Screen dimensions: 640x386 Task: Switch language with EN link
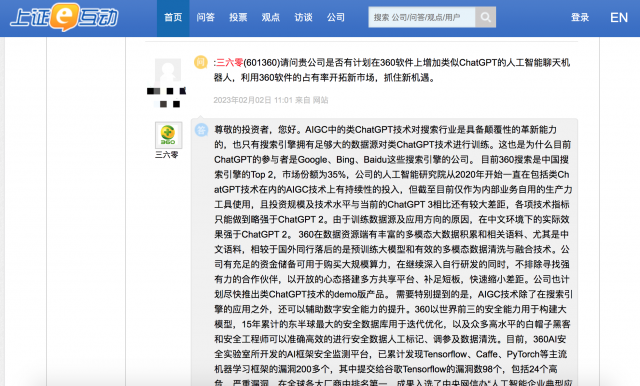(x=619, y=18)
